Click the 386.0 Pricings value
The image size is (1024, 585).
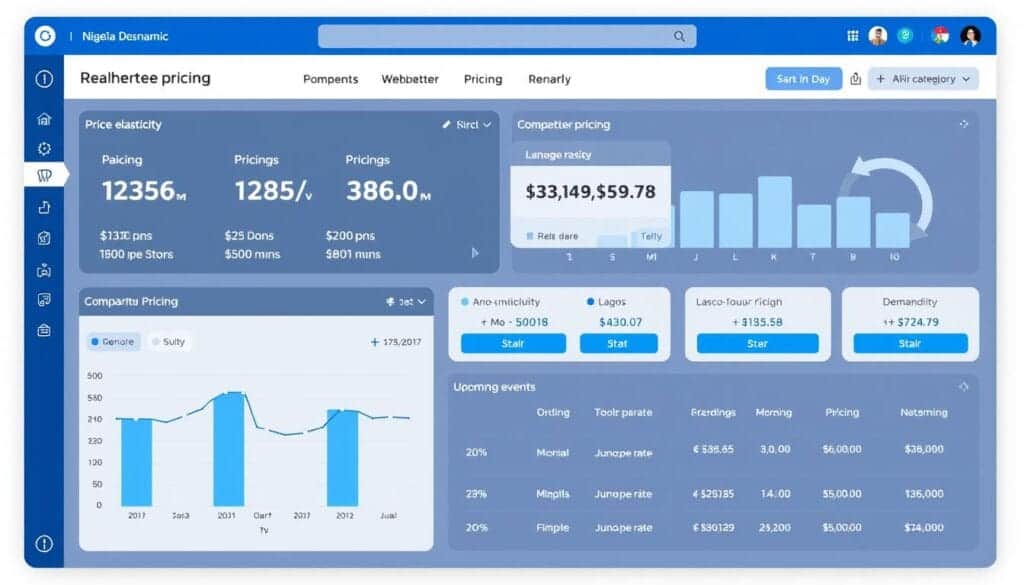pos(389,191)
